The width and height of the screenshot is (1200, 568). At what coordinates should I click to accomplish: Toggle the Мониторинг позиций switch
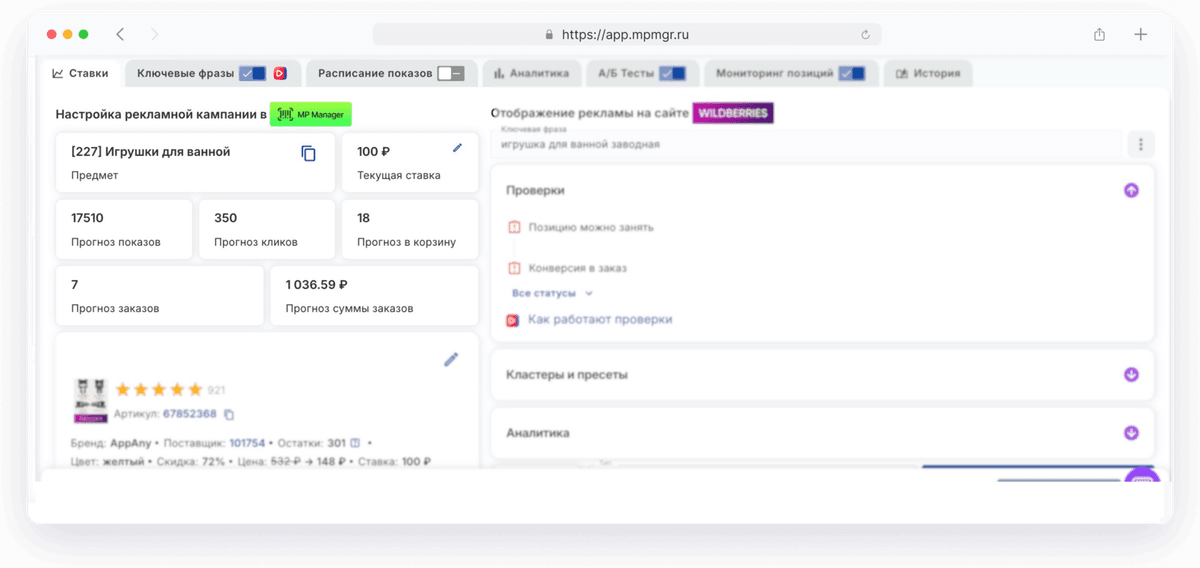tap(852, 73)
